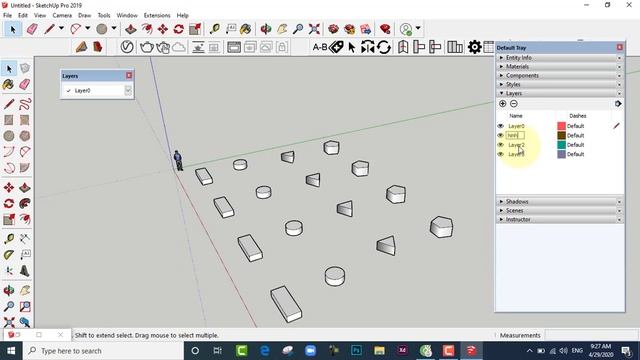Click the red color swatch of Layer0
640x360 pixels.
(561, 126)
